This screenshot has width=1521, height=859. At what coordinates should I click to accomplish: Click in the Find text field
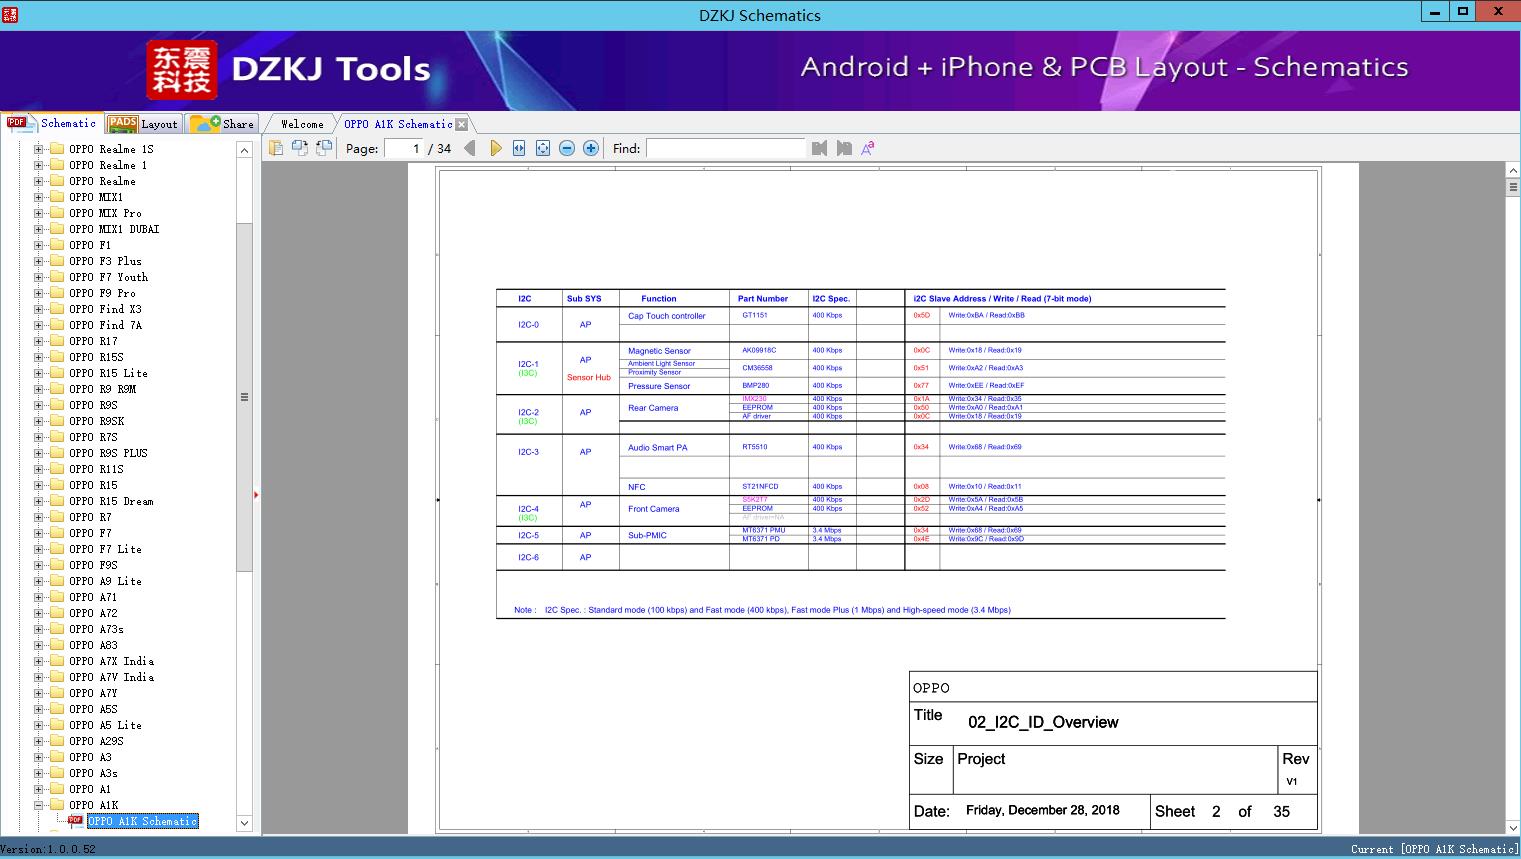coord(726,148)
